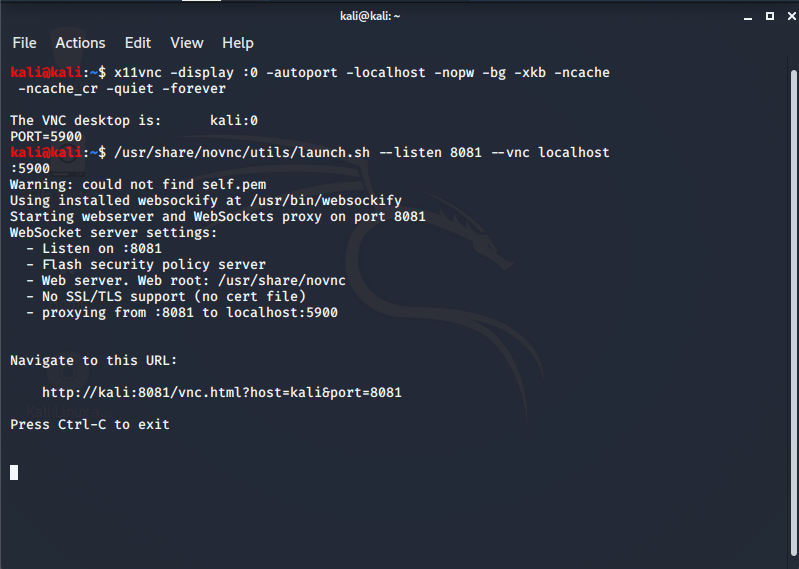Click the VNC desktop kali:0 line
799x569 pixels.
(x=134, y=120)
